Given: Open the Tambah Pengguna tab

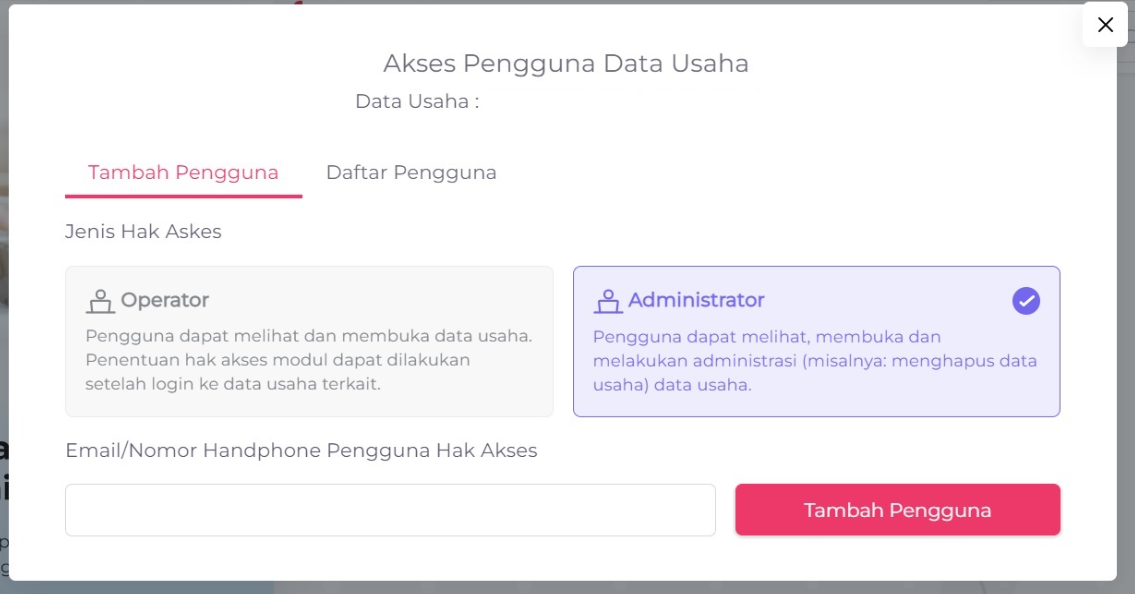Looking at the screenshot, I should 183,172.
